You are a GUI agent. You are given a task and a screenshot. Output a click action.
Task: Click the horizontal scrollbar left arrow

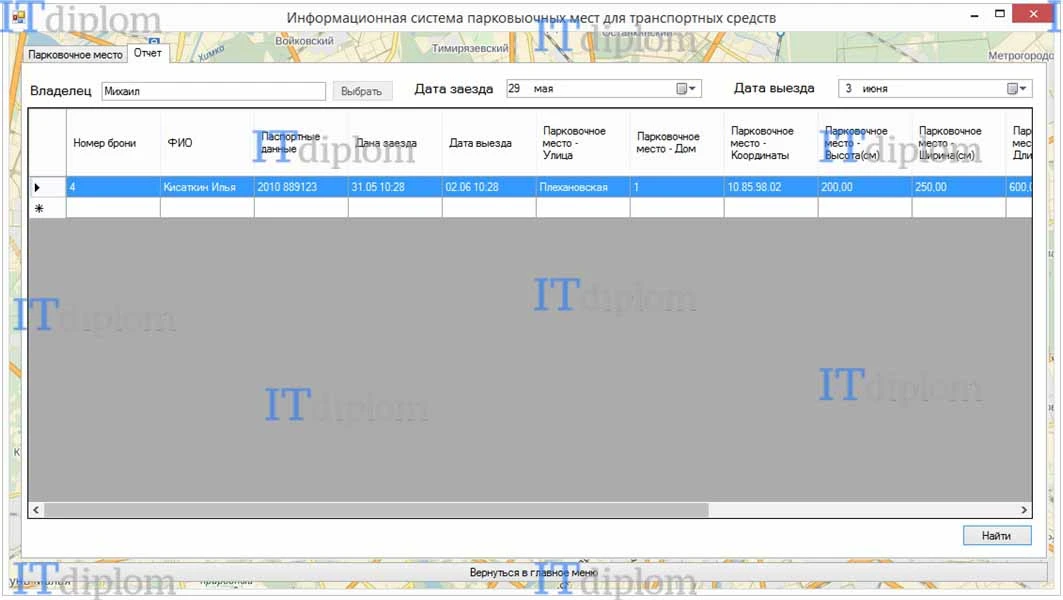[36, 510]
